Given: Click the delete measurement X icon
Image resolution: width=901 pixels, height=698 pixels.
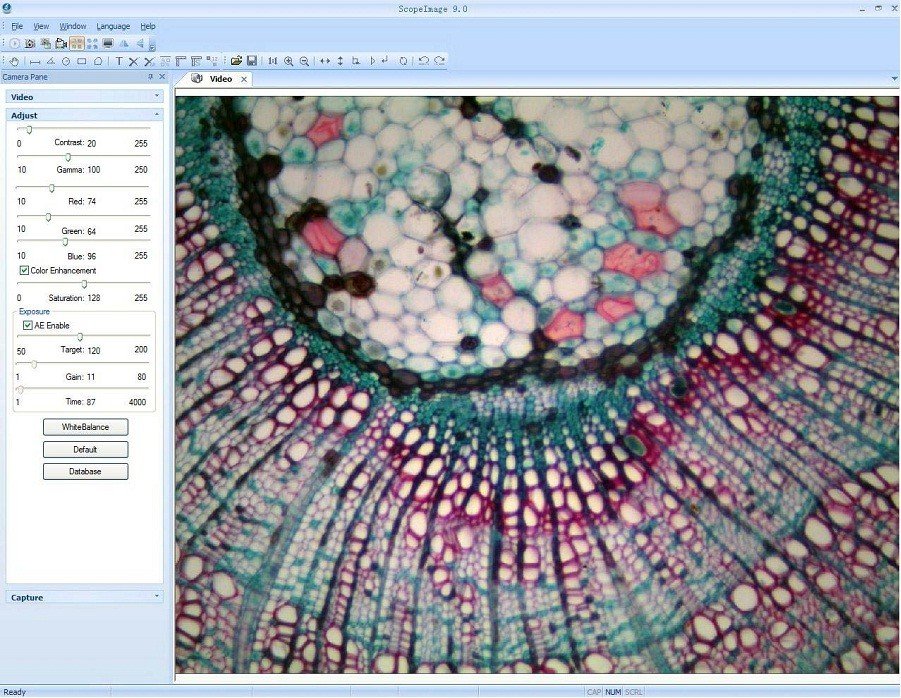Looking at the screenshot, I should click(134, 61).
